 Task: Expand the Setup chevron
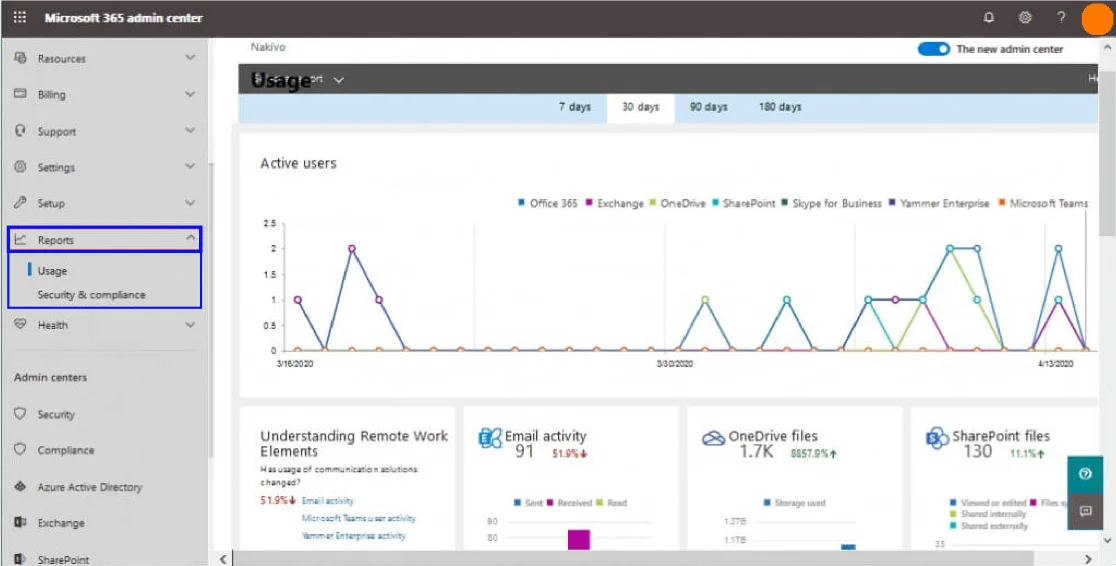tap(190, 203)
